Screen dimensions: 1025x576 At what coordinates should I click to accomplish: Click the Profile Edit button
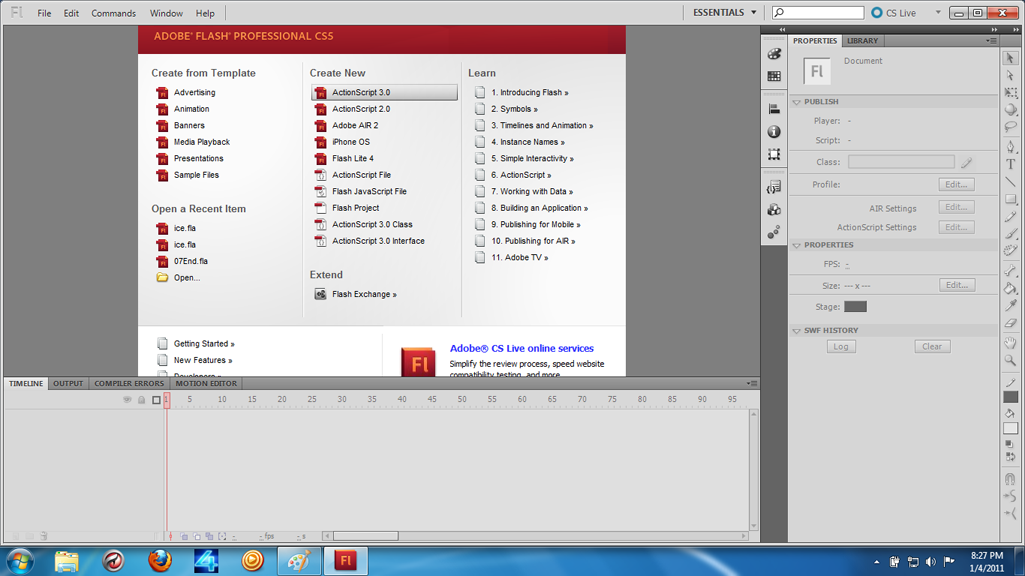click(x=956, y=185)
